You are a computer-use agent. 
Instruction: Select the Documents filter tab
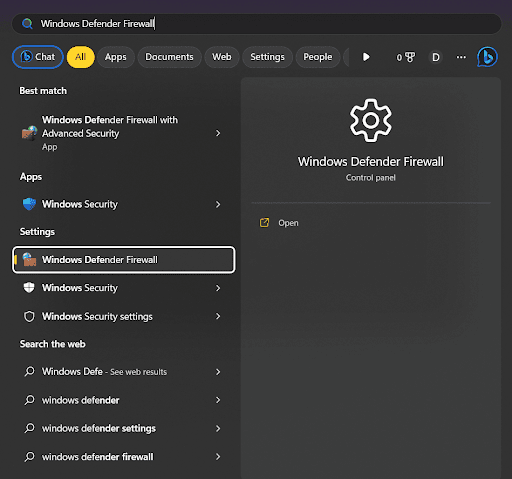click(169, 57)
